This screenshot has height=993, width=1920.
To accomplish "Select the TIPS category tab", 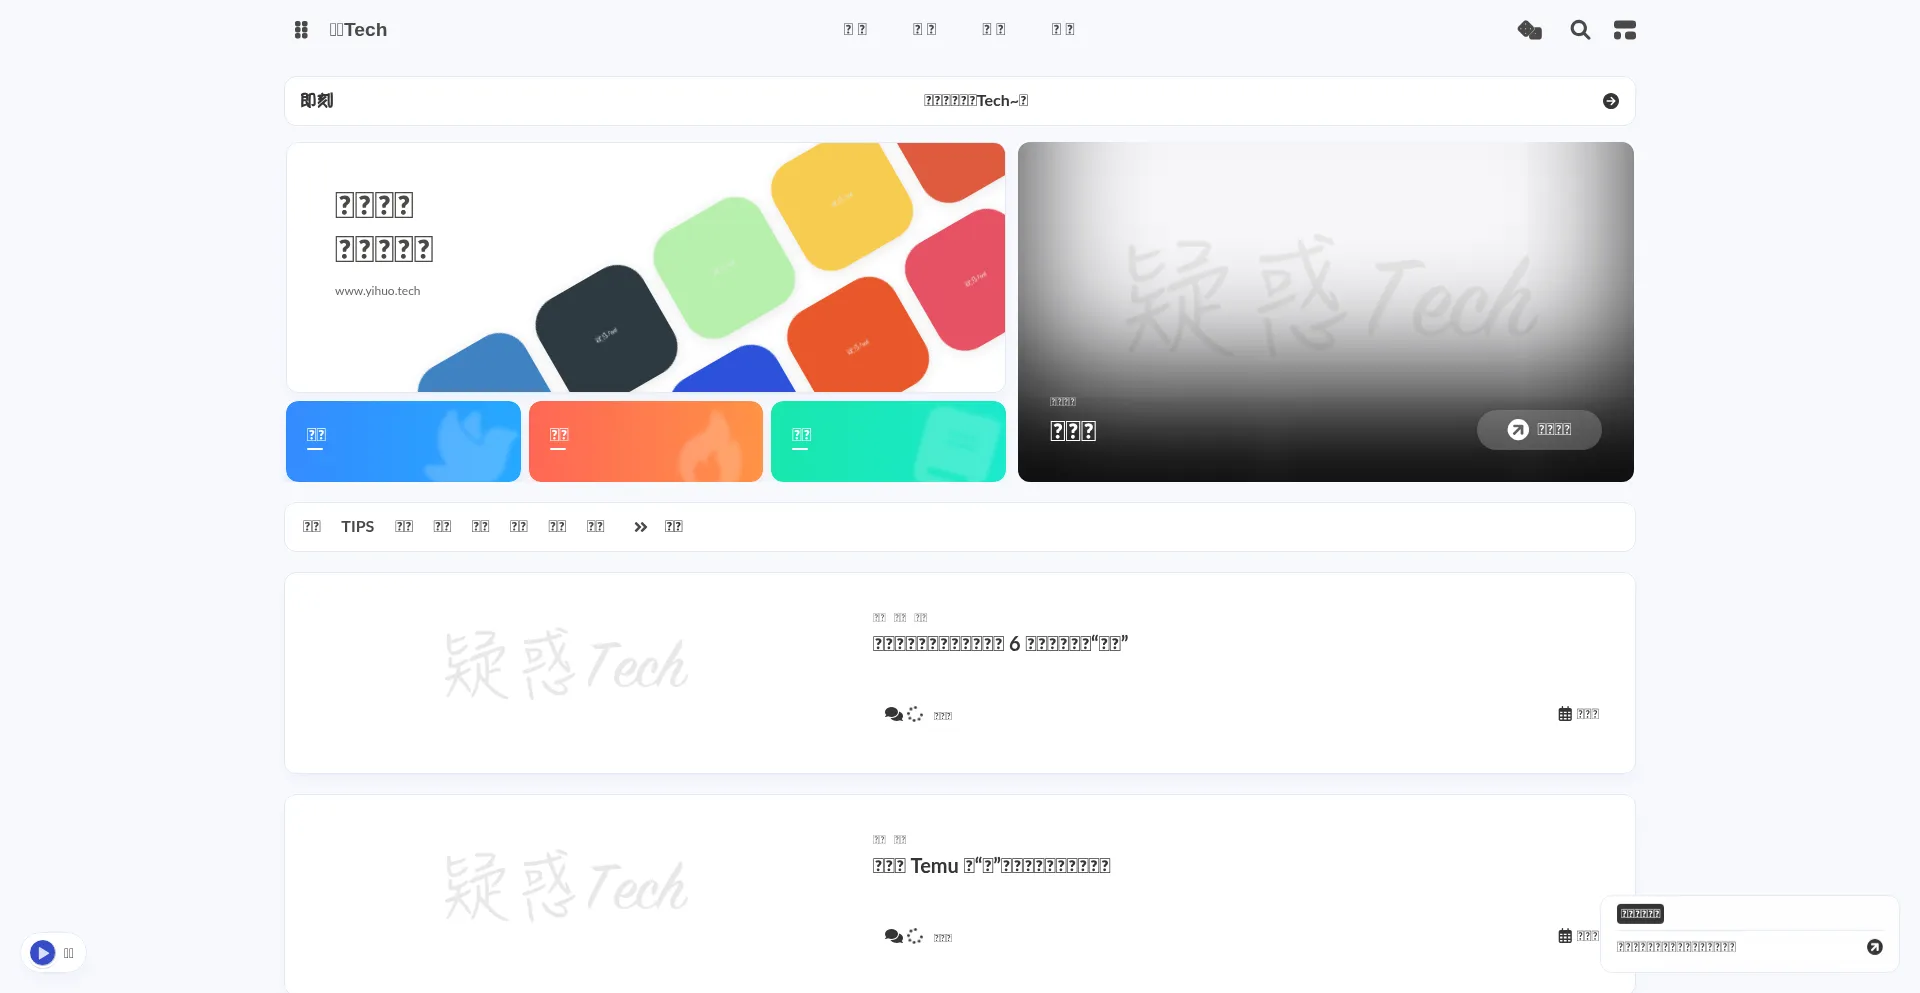I will pyautogui.click(x=358, y=527).
